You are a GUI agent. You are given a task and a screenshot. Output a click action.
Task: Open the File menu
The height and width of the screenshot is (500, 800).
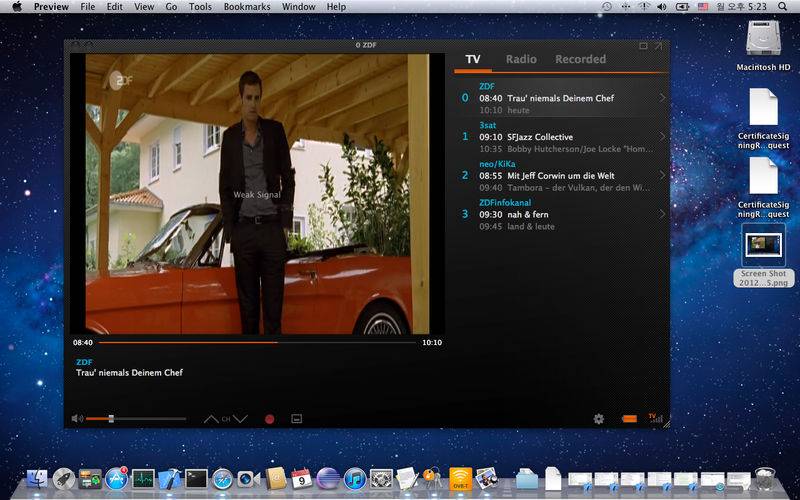(x=88, y=7)
